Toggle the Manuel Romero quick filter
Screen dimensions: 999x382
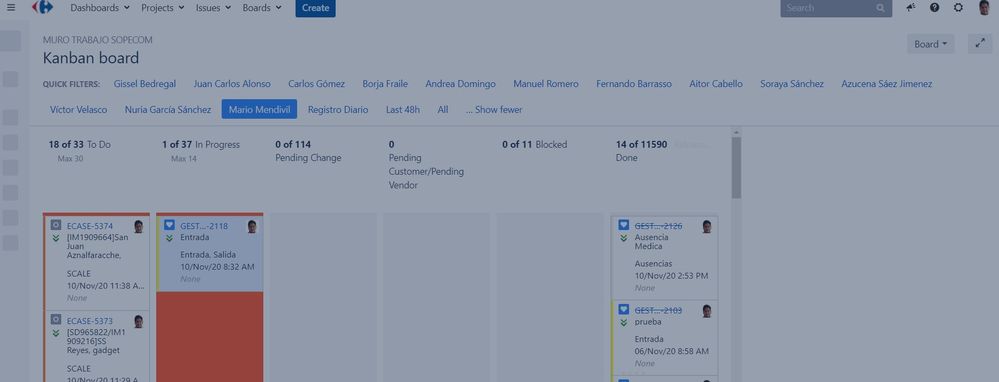pyautogui.click(x=546, y=84)
